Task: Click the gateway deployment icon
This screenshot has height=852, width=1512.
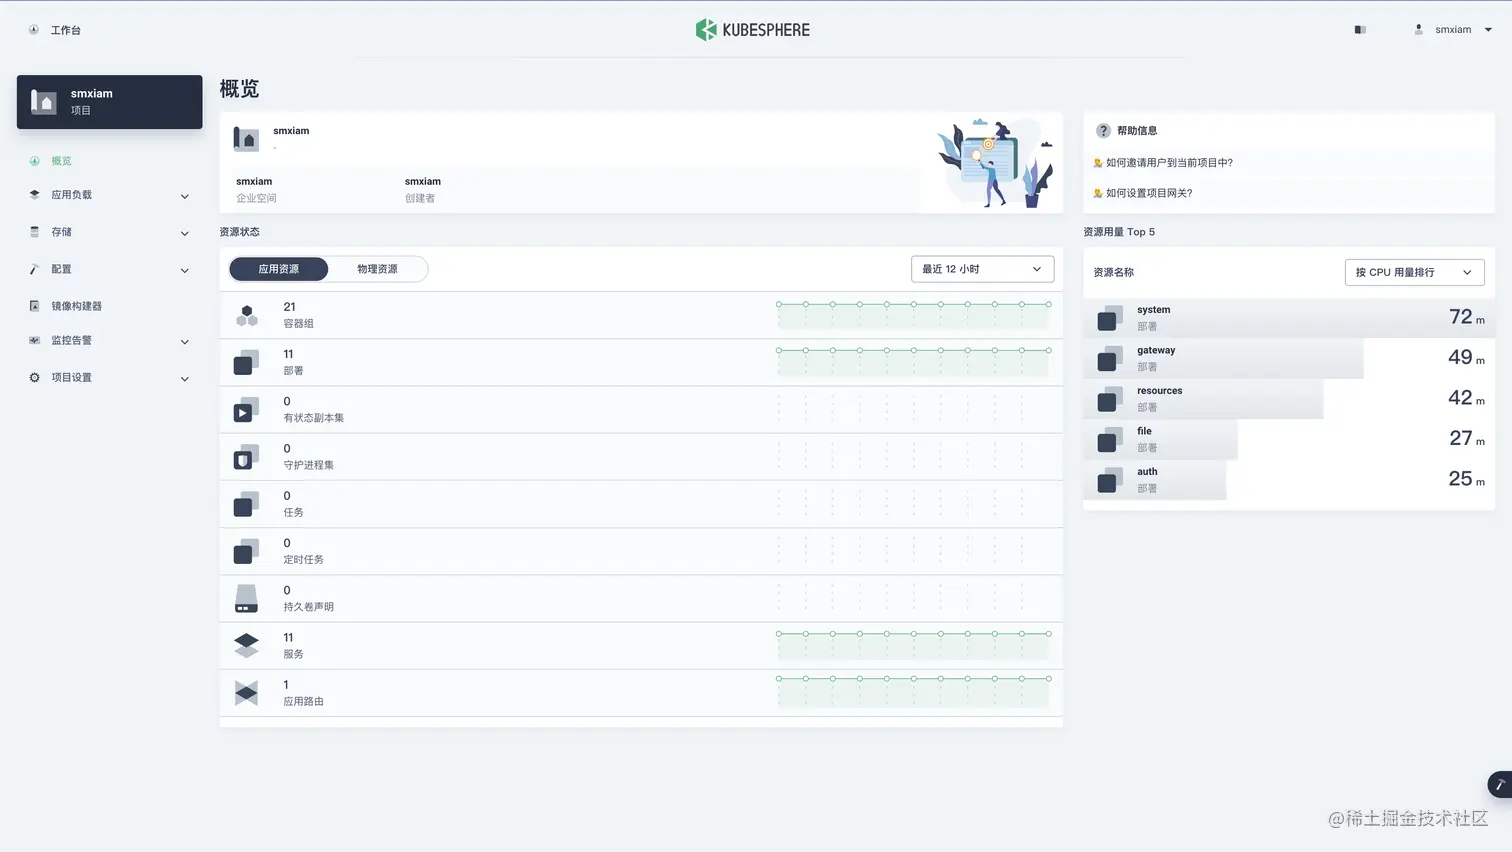Action: coord(1110,359)
